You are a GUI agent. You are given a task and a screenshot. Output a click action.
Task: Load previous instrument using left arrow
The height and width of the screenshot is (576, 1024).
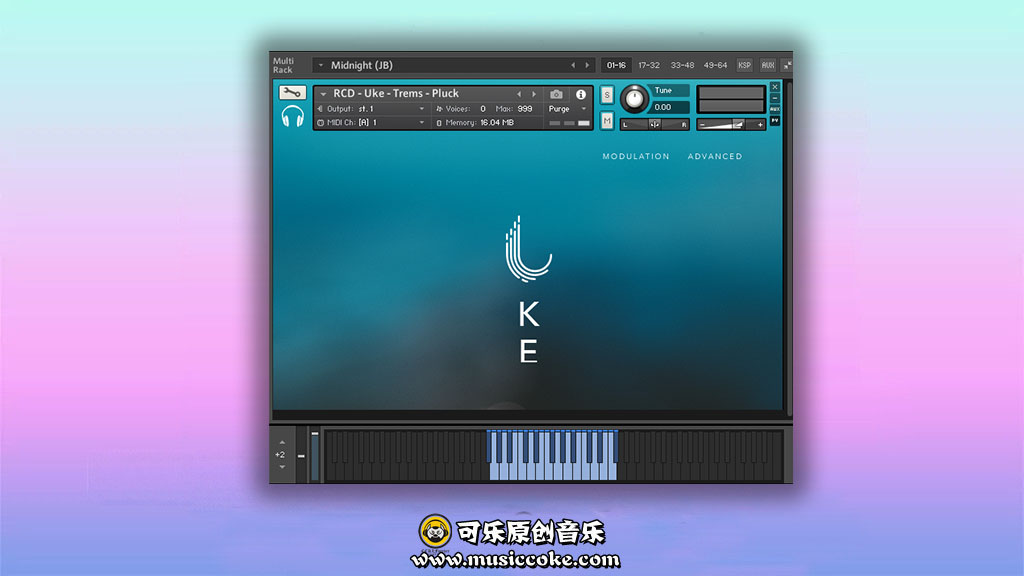click(x=519, y=94)
